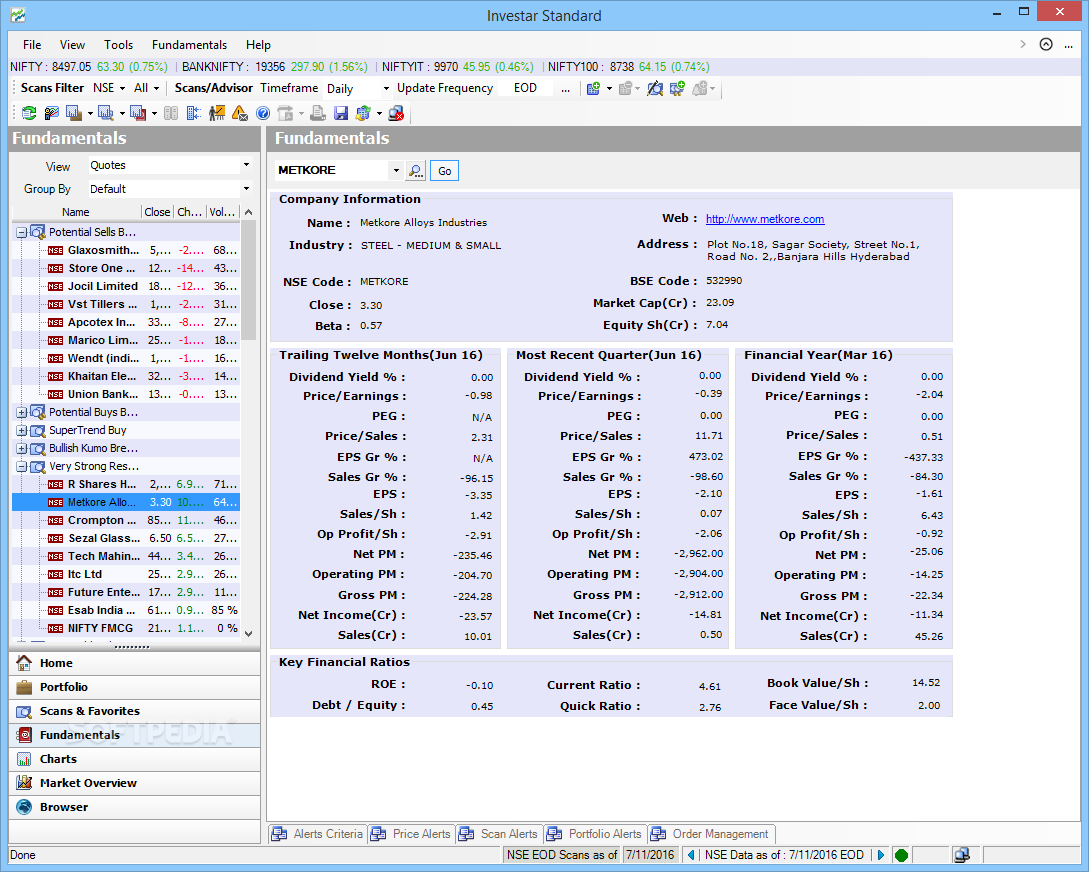Click the chart-with-glasses toolbar icon

coord(51,112)
